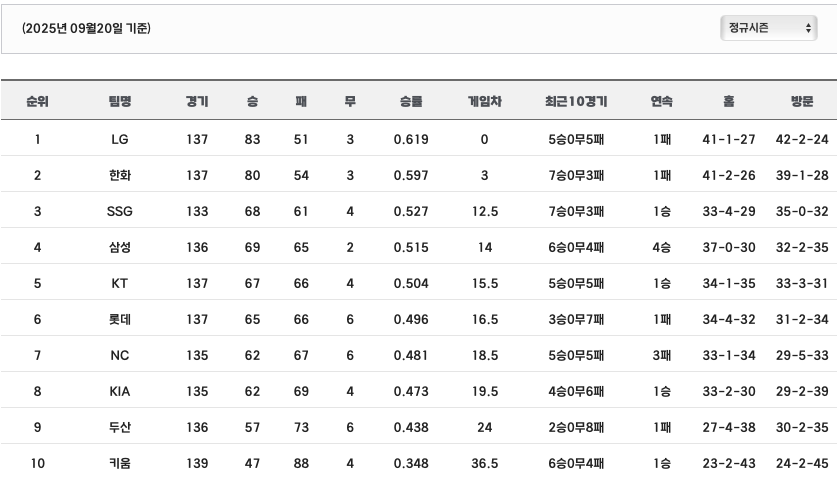837x478 pixels.
Task: Click 롯데's away record 31-2-34
Action: (x=802, y=319)
